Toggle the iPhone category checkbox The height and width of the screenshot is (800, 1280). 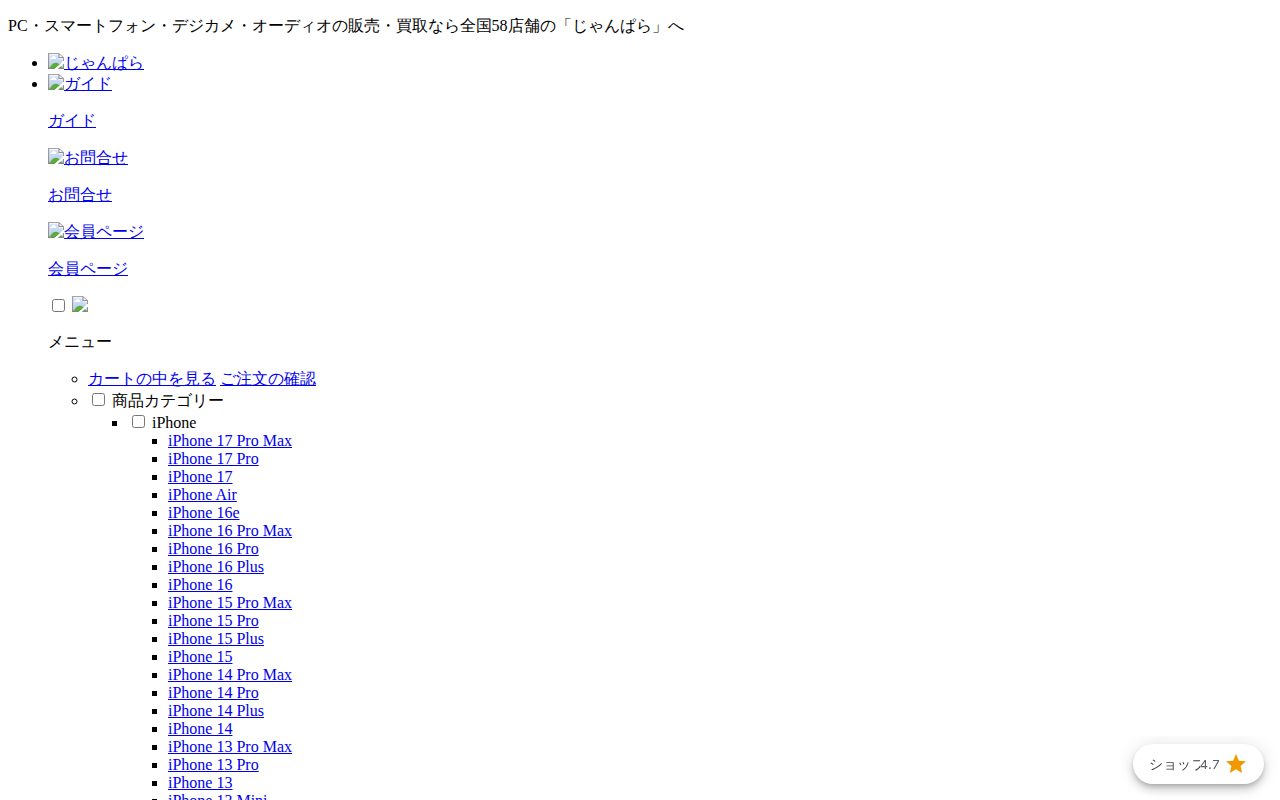click(x=138, y=421)
